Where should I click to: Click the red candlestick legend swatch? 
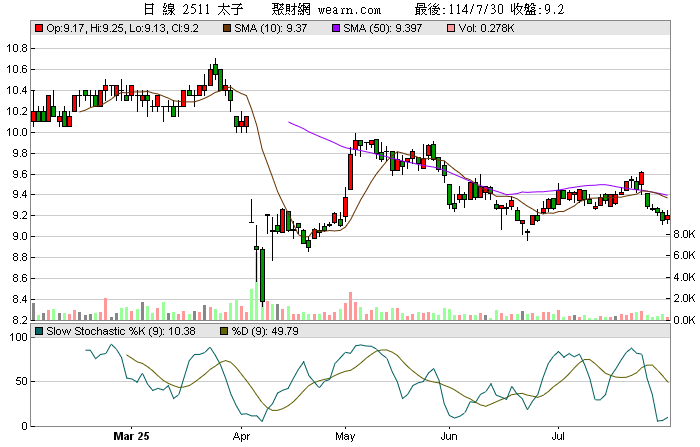tap(39, 28)
